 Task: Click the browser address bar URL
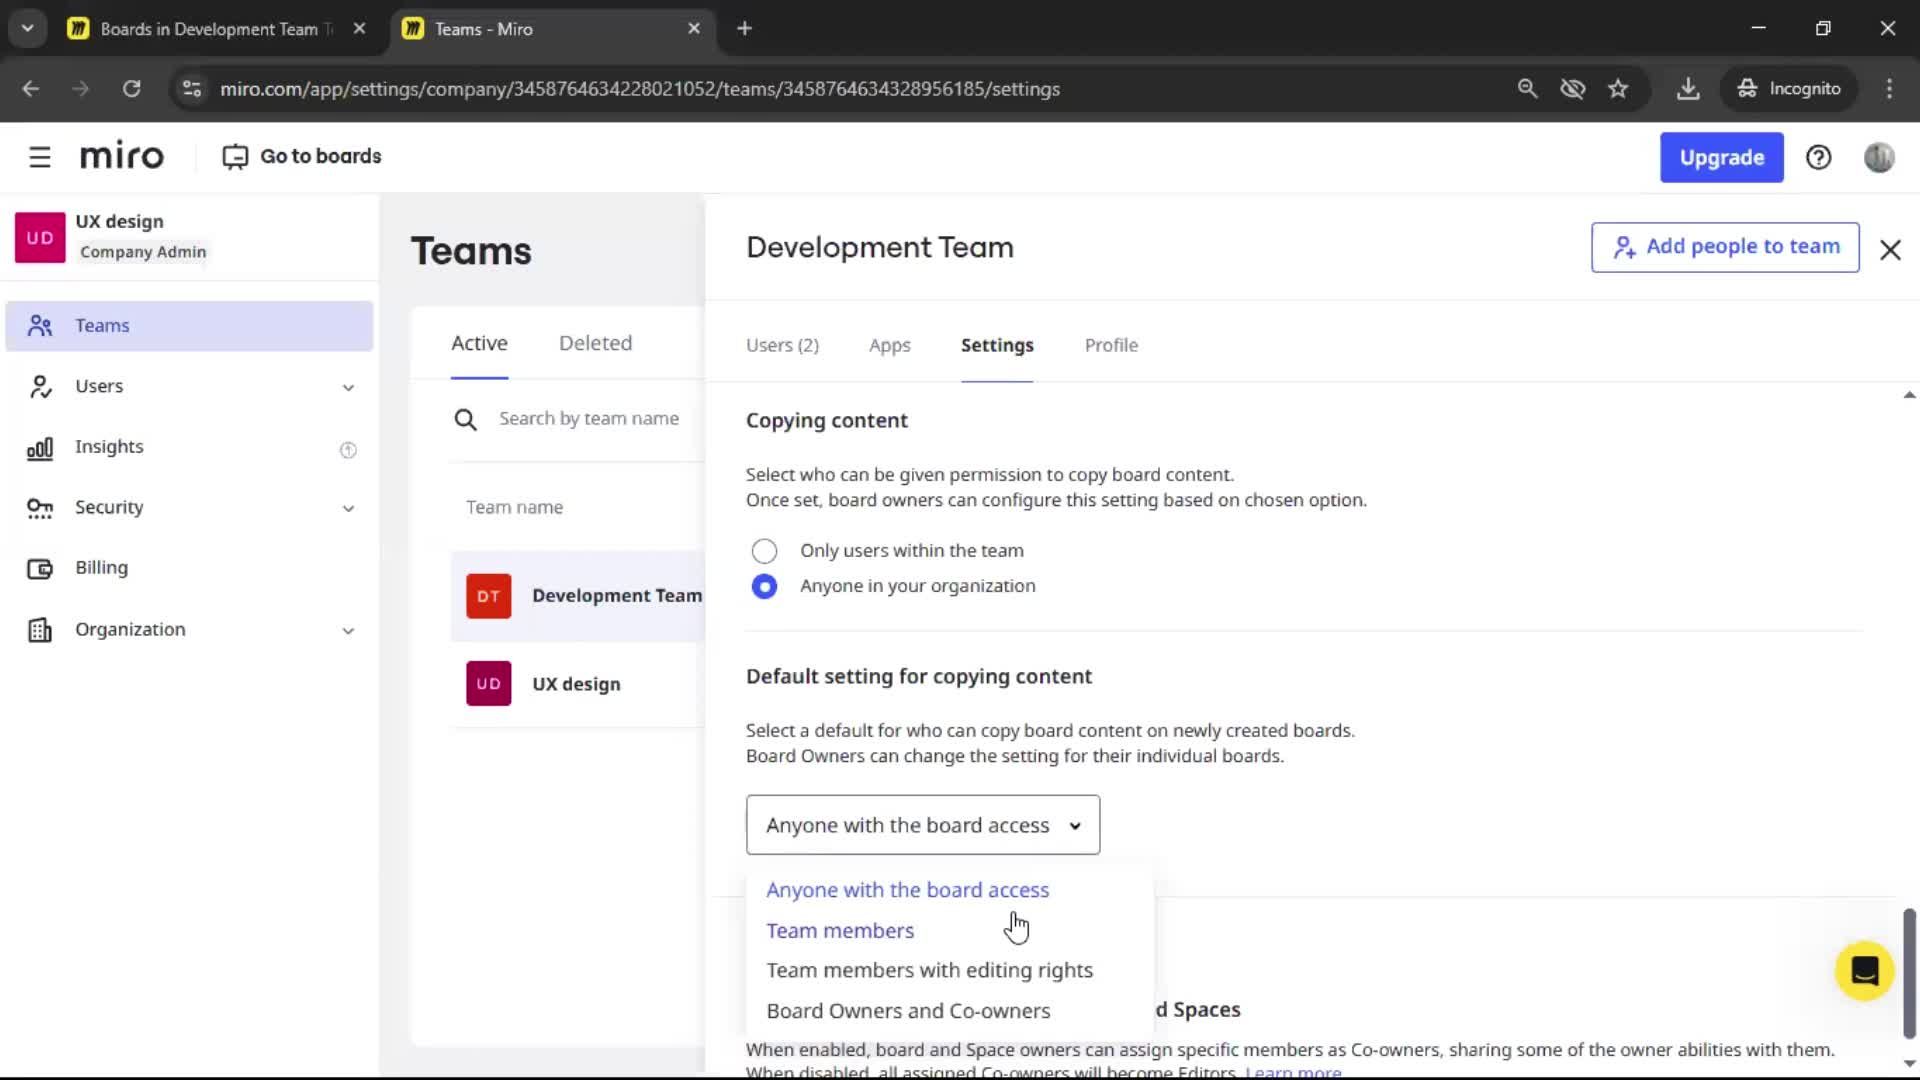pyautogui.click(x=640, y=89)
